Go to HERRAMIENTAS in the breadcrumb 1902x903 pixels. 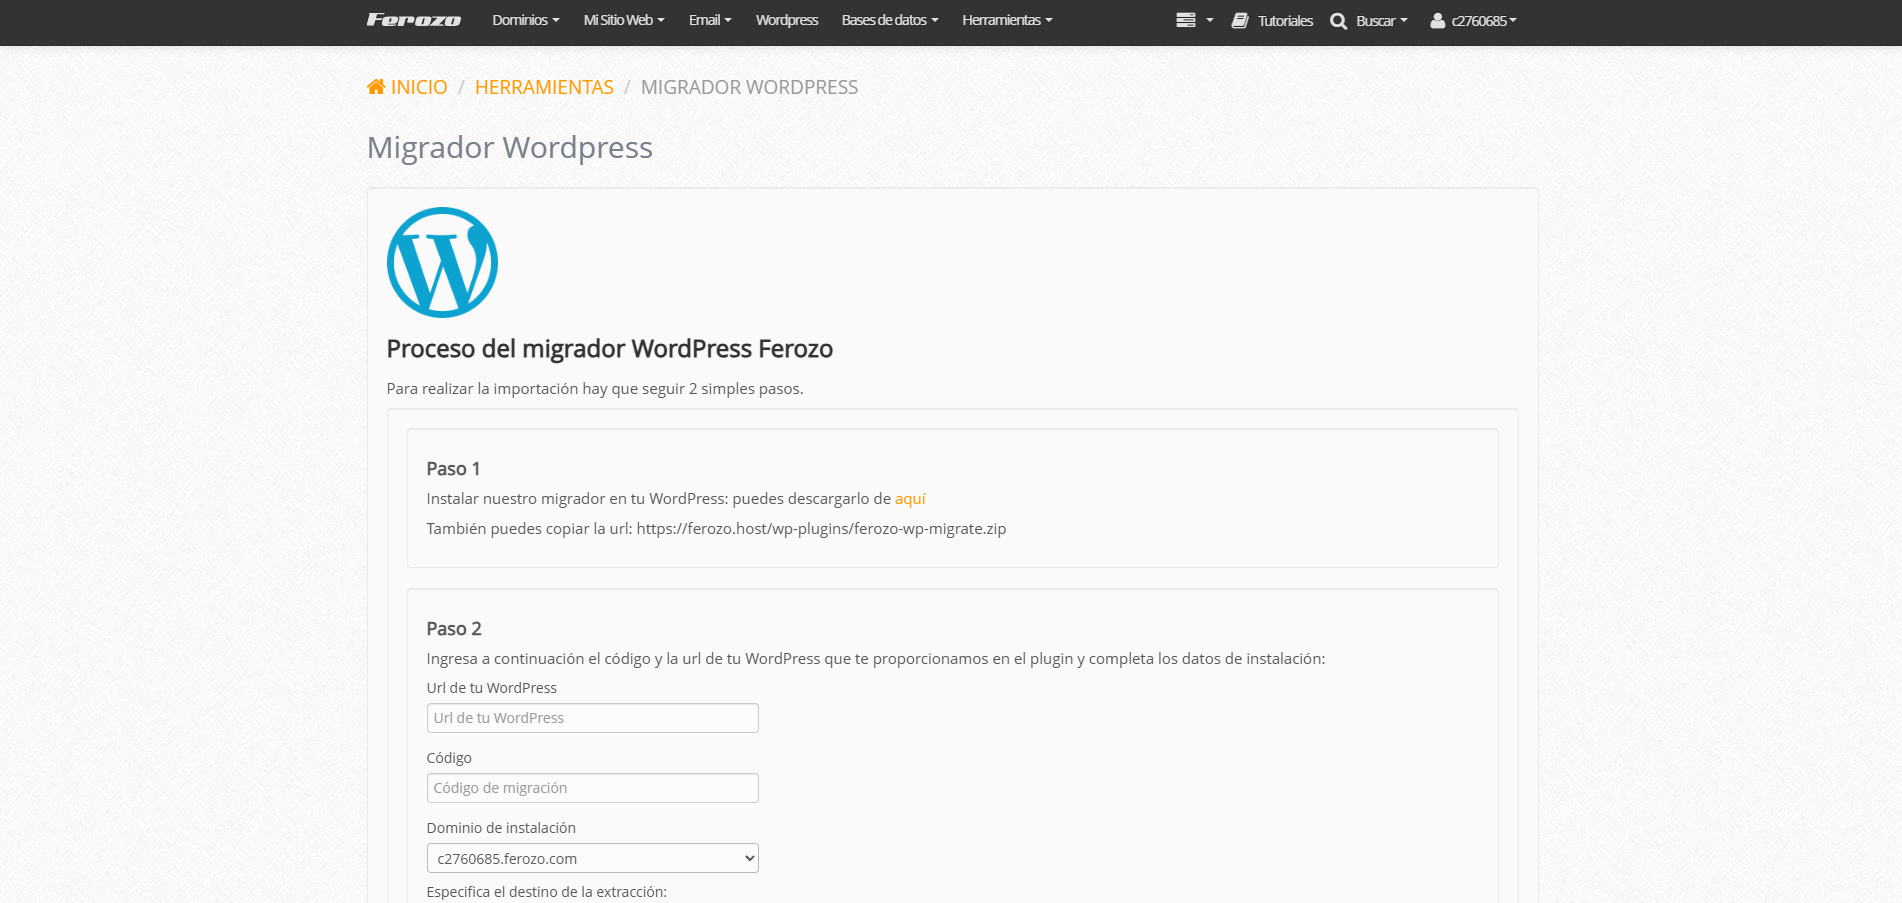[x=544, y=87]
